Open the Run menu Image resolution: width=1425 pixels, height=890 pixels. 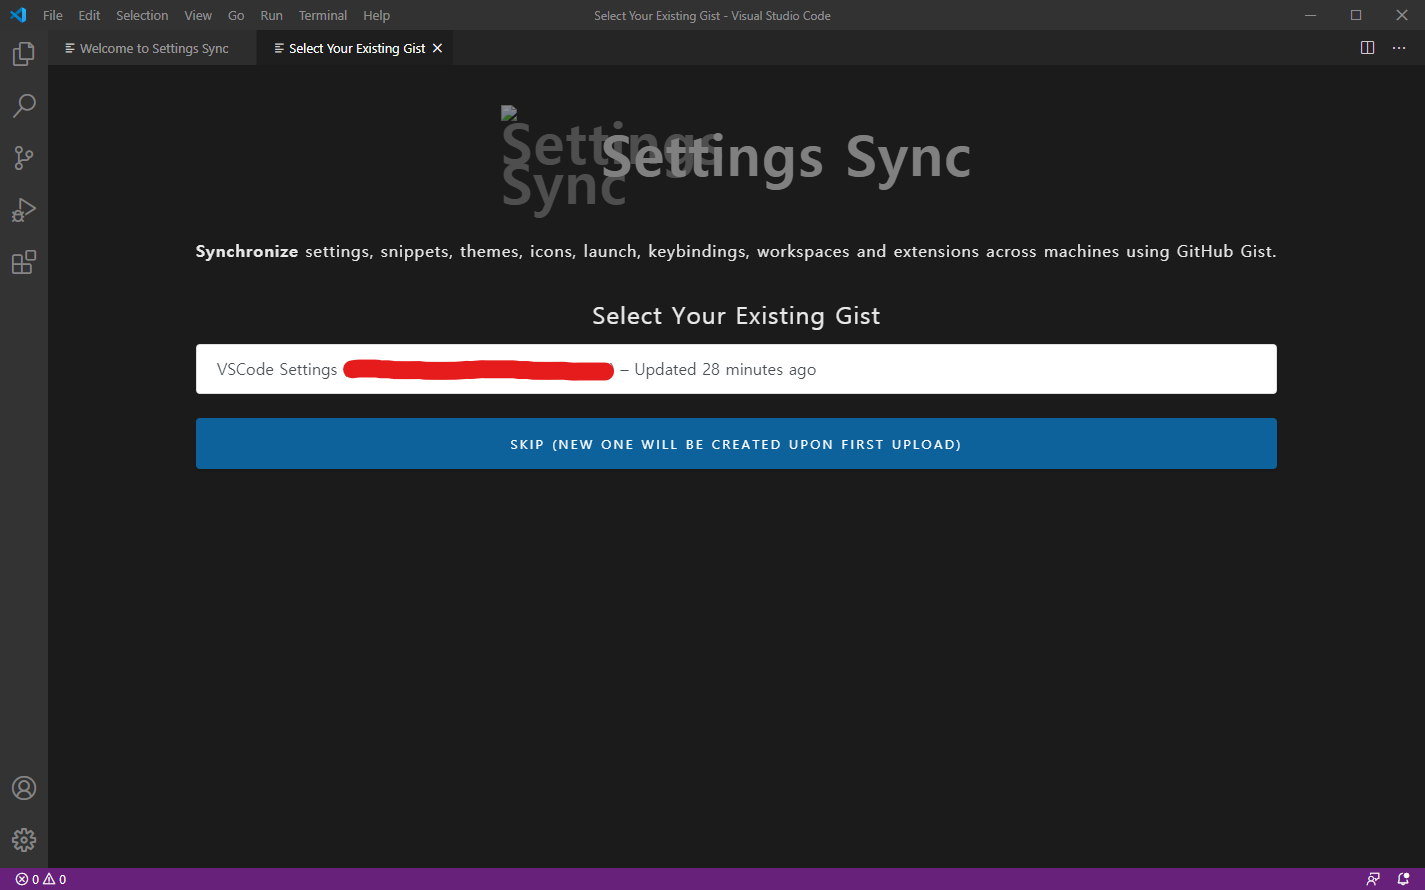[271, 15]
